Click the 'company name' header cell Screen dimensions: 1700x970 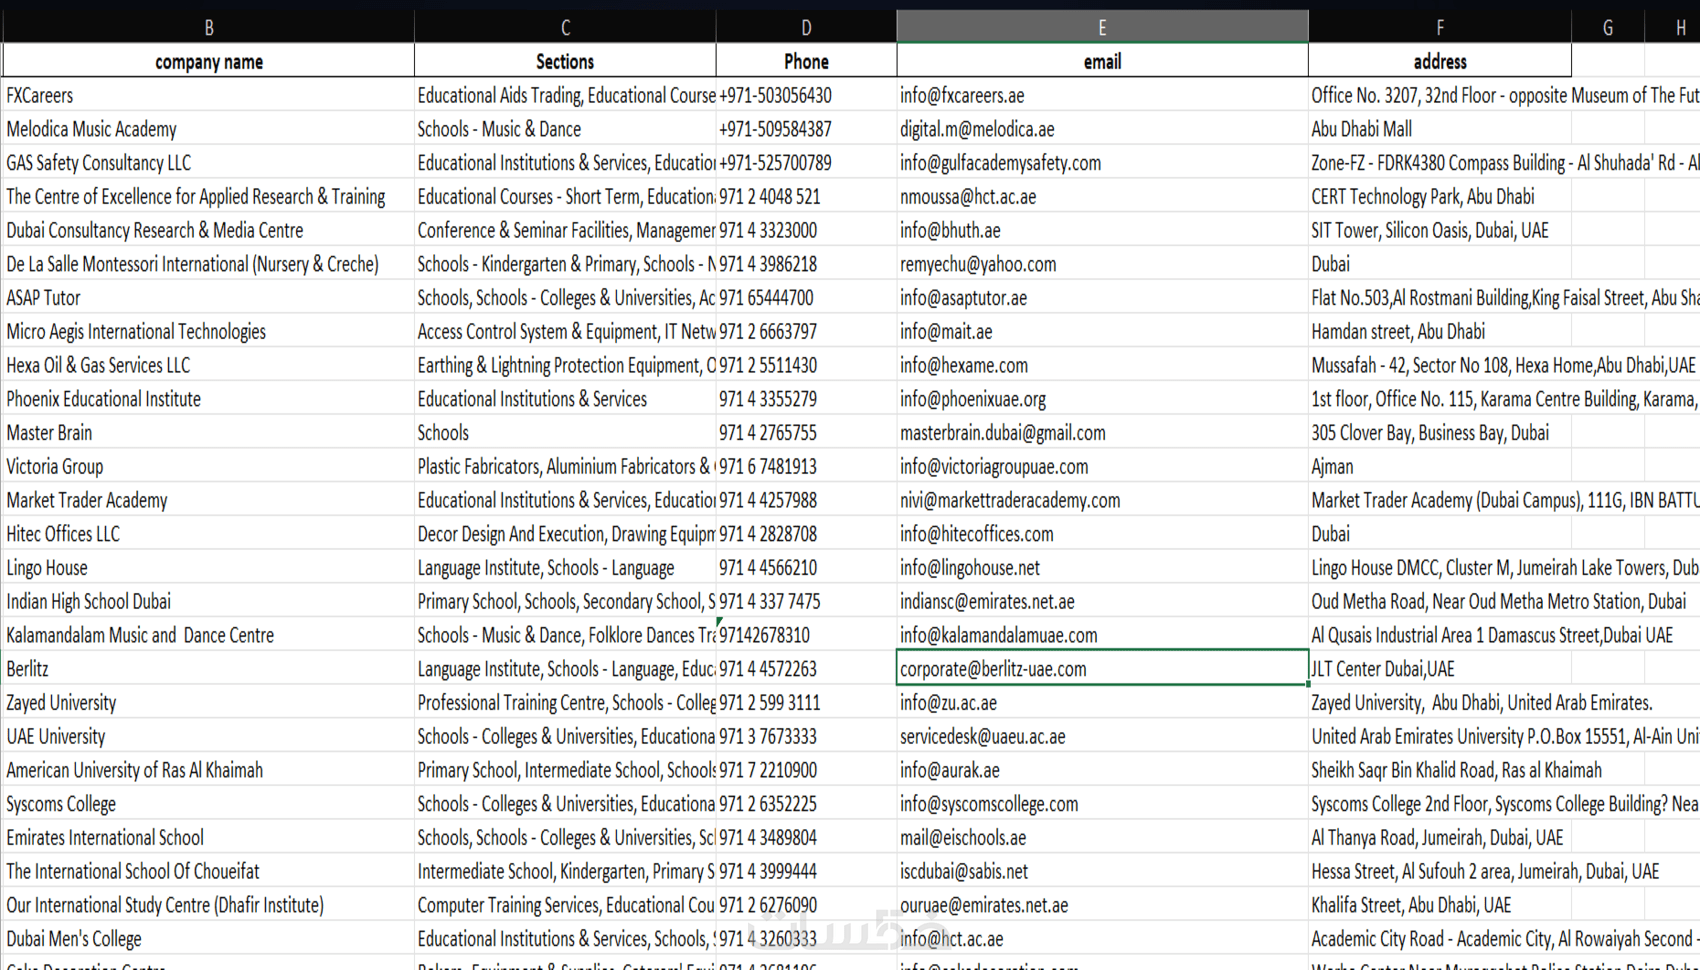208,61
